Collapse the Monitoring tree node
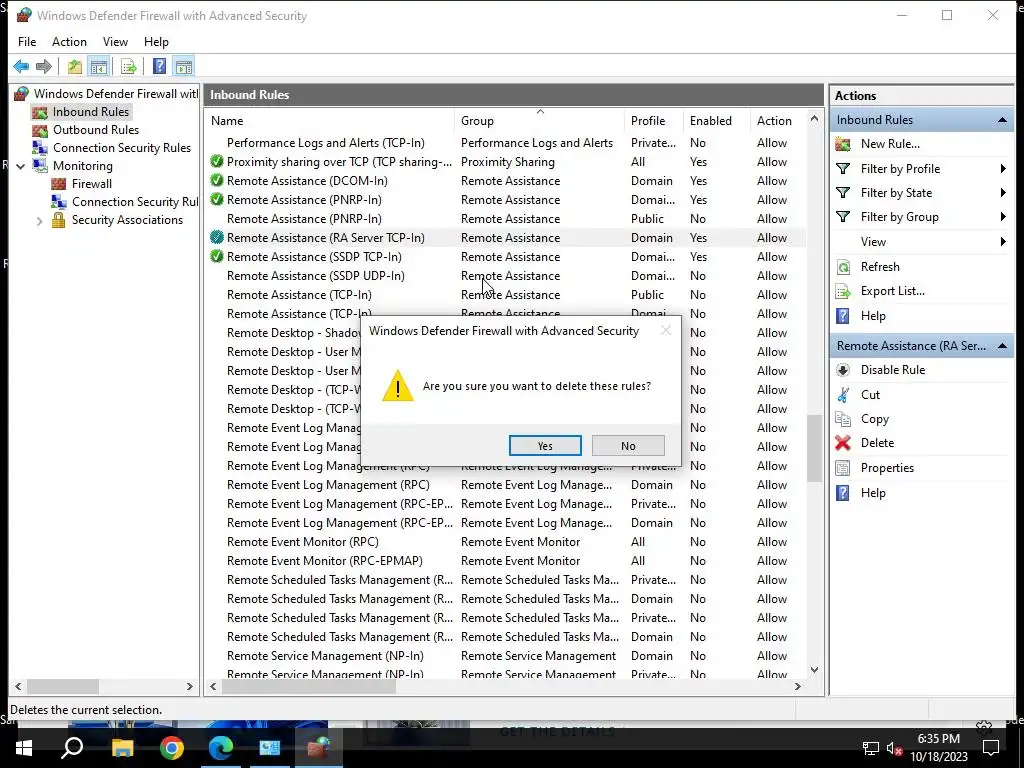1024x768 pixels. (x=20, y=166)
